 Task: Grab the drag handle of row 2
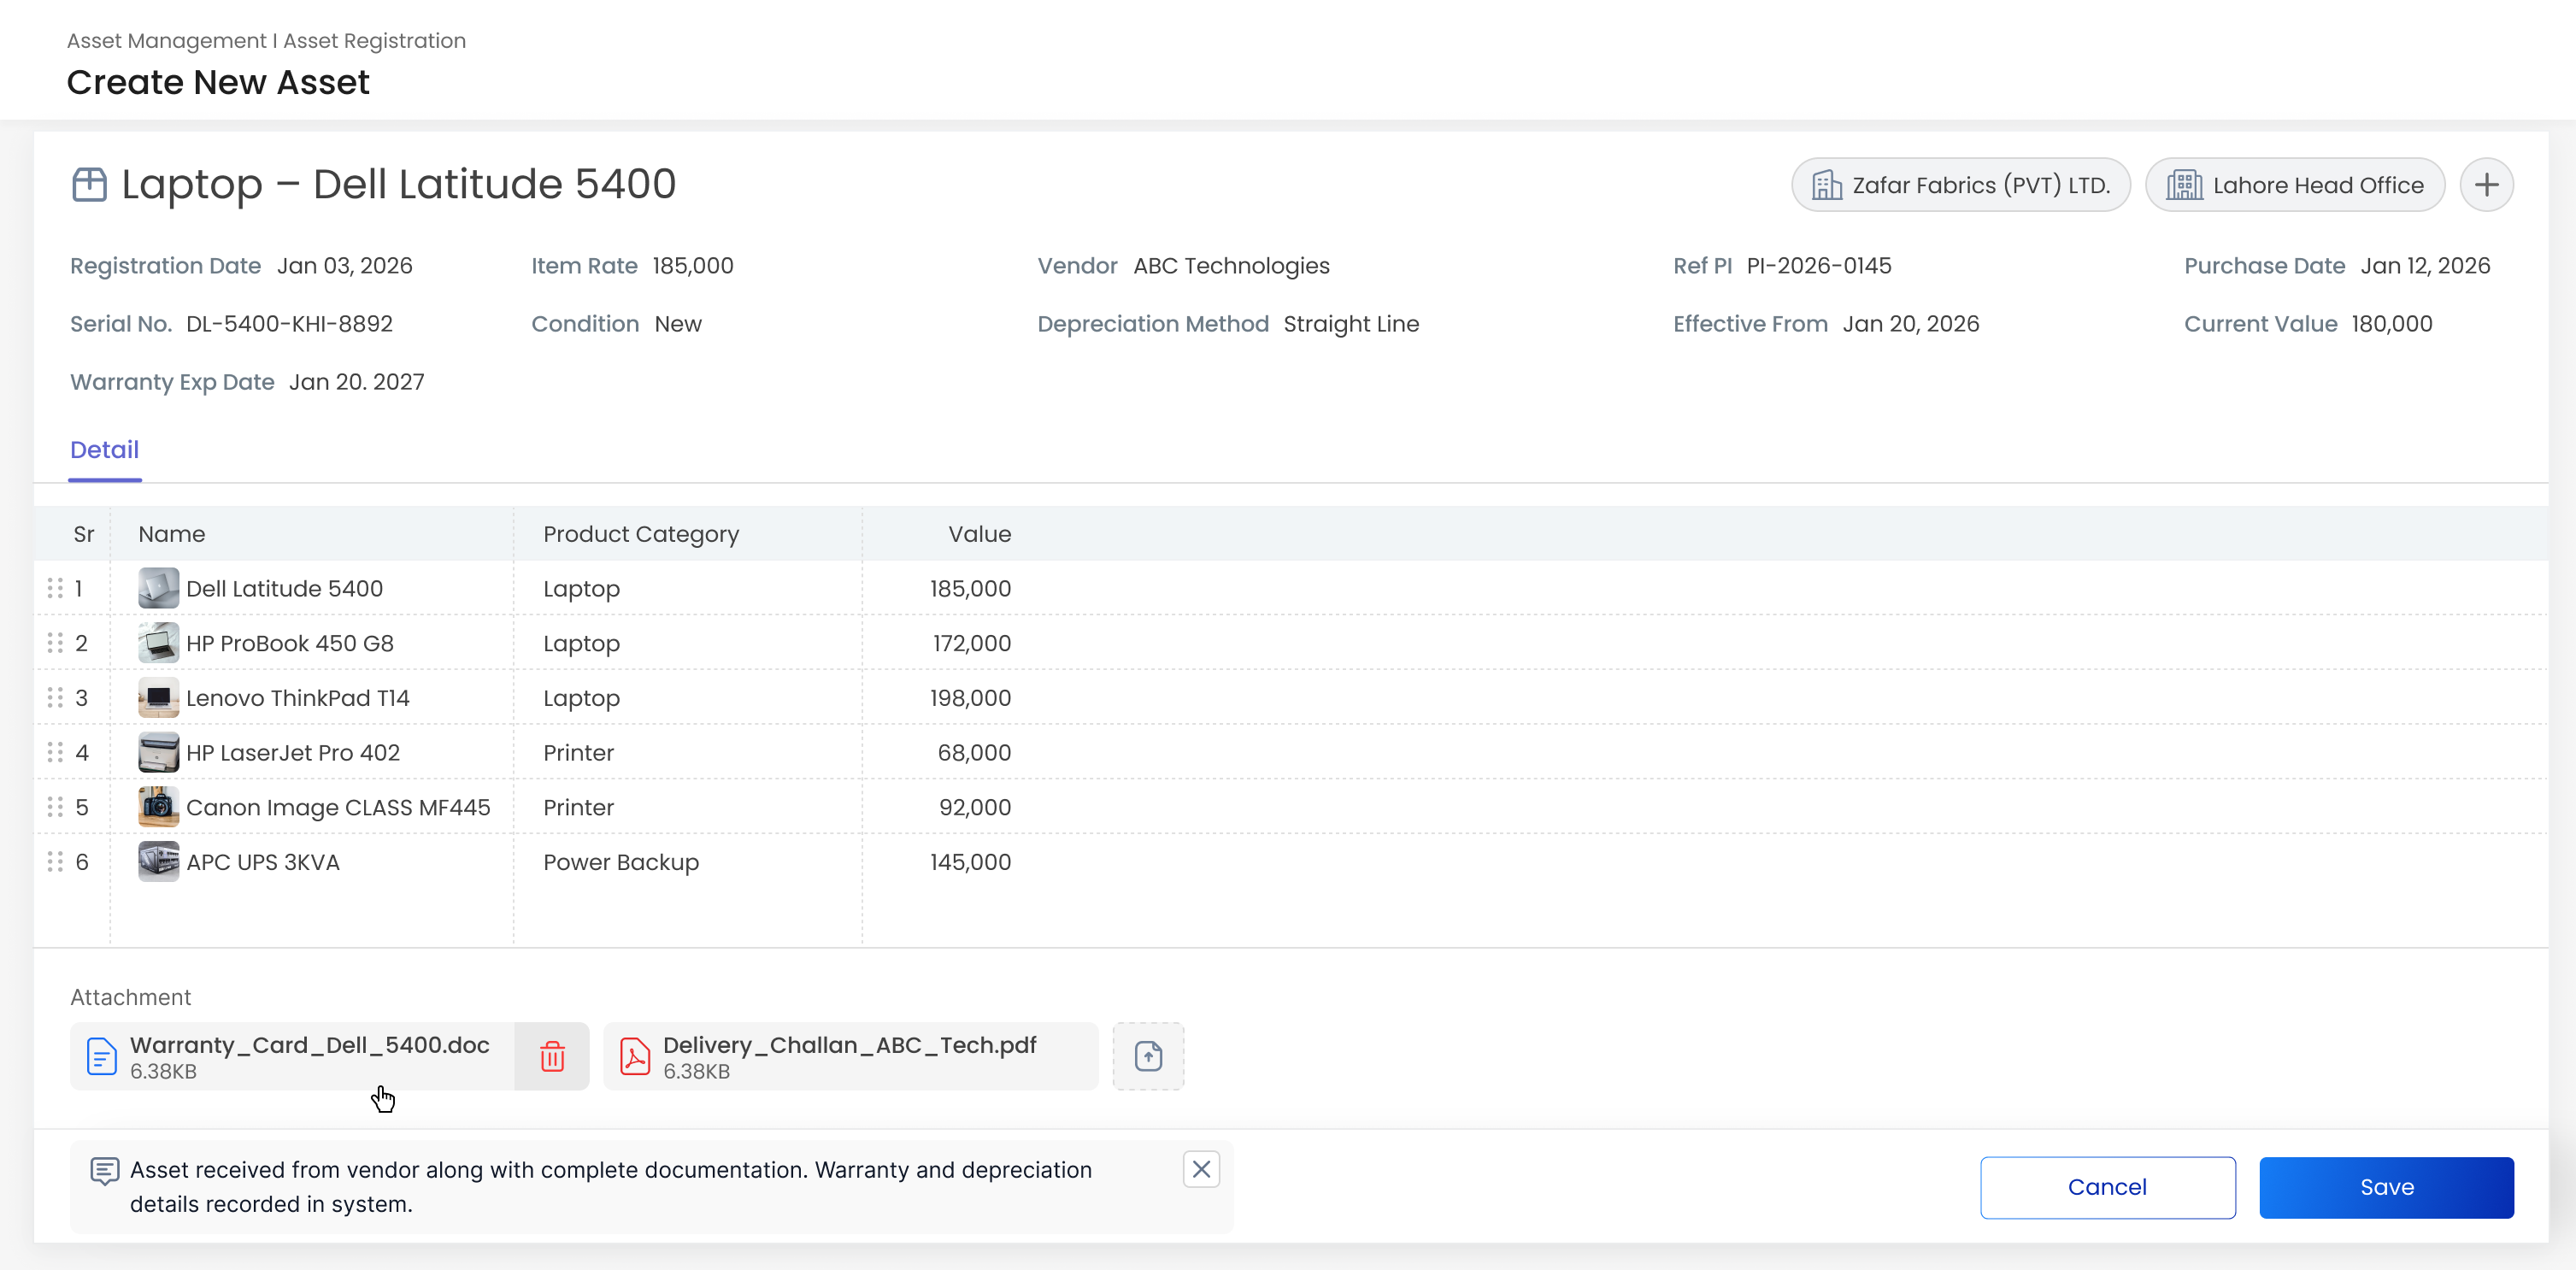[55, 643]
